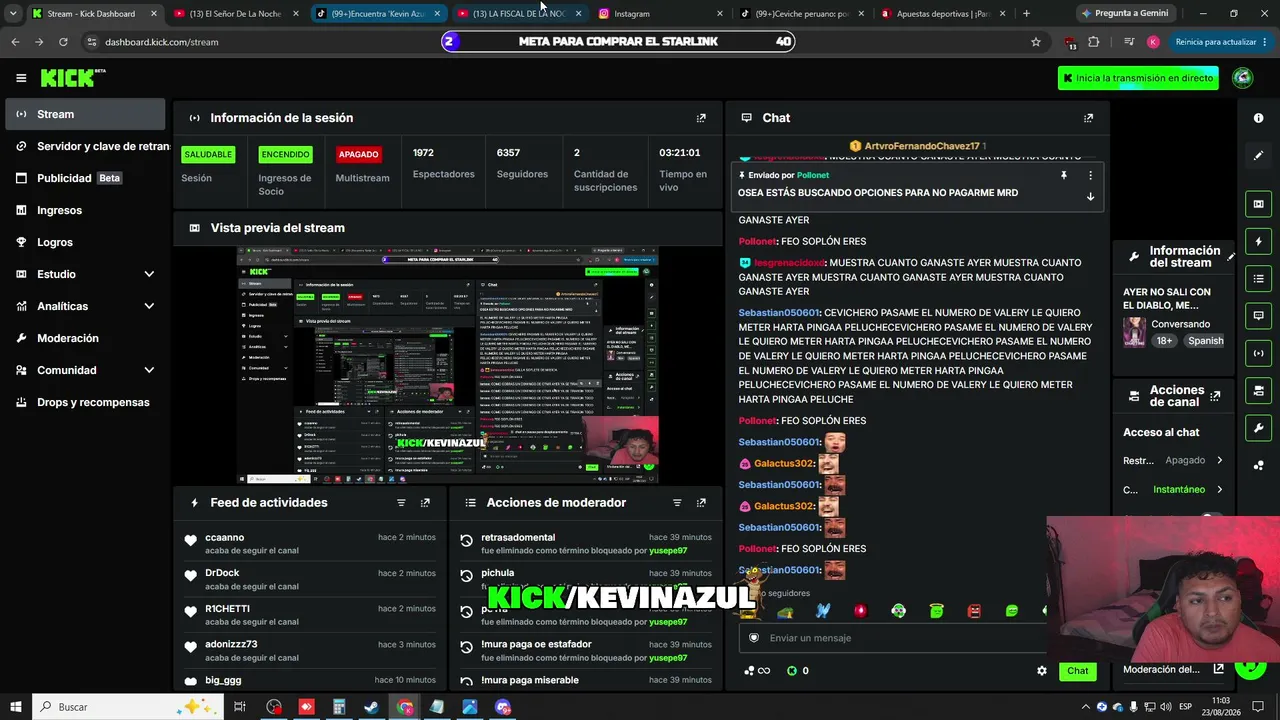
Task: Open the Restricción chat access option
Action: (x=1173, y=461)
